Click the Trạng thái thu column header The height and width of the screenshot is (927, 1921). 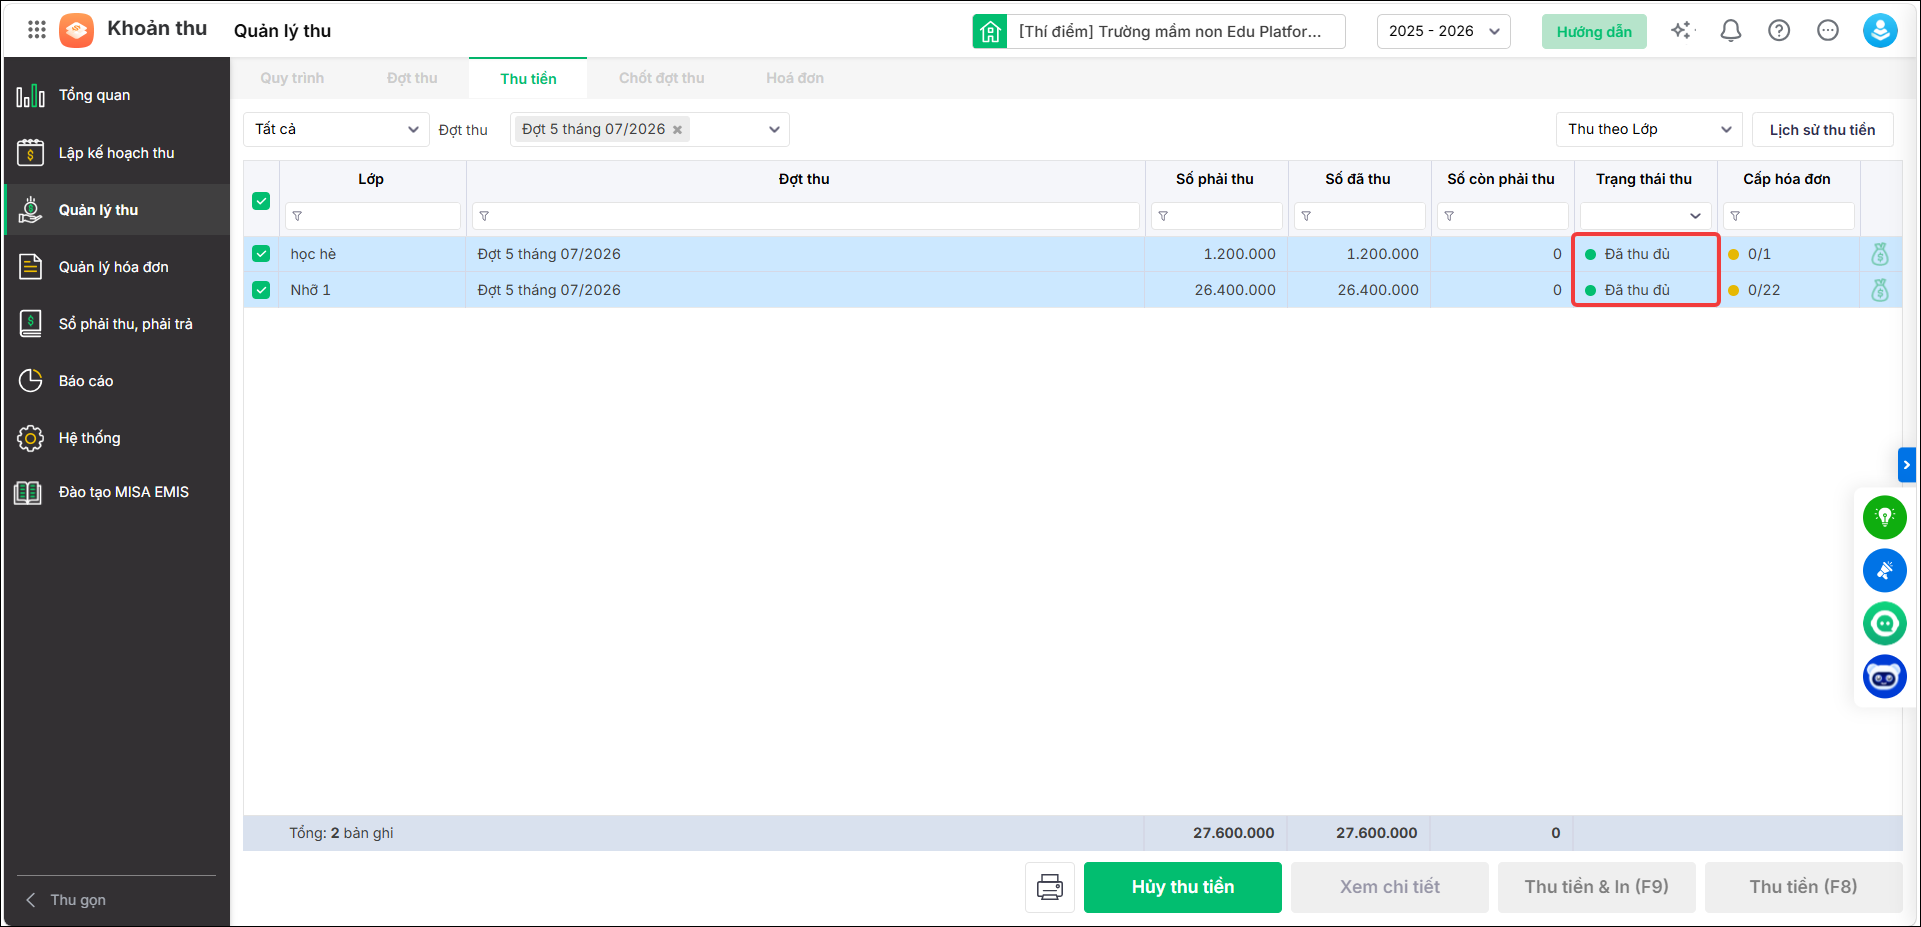point(1644,179)
